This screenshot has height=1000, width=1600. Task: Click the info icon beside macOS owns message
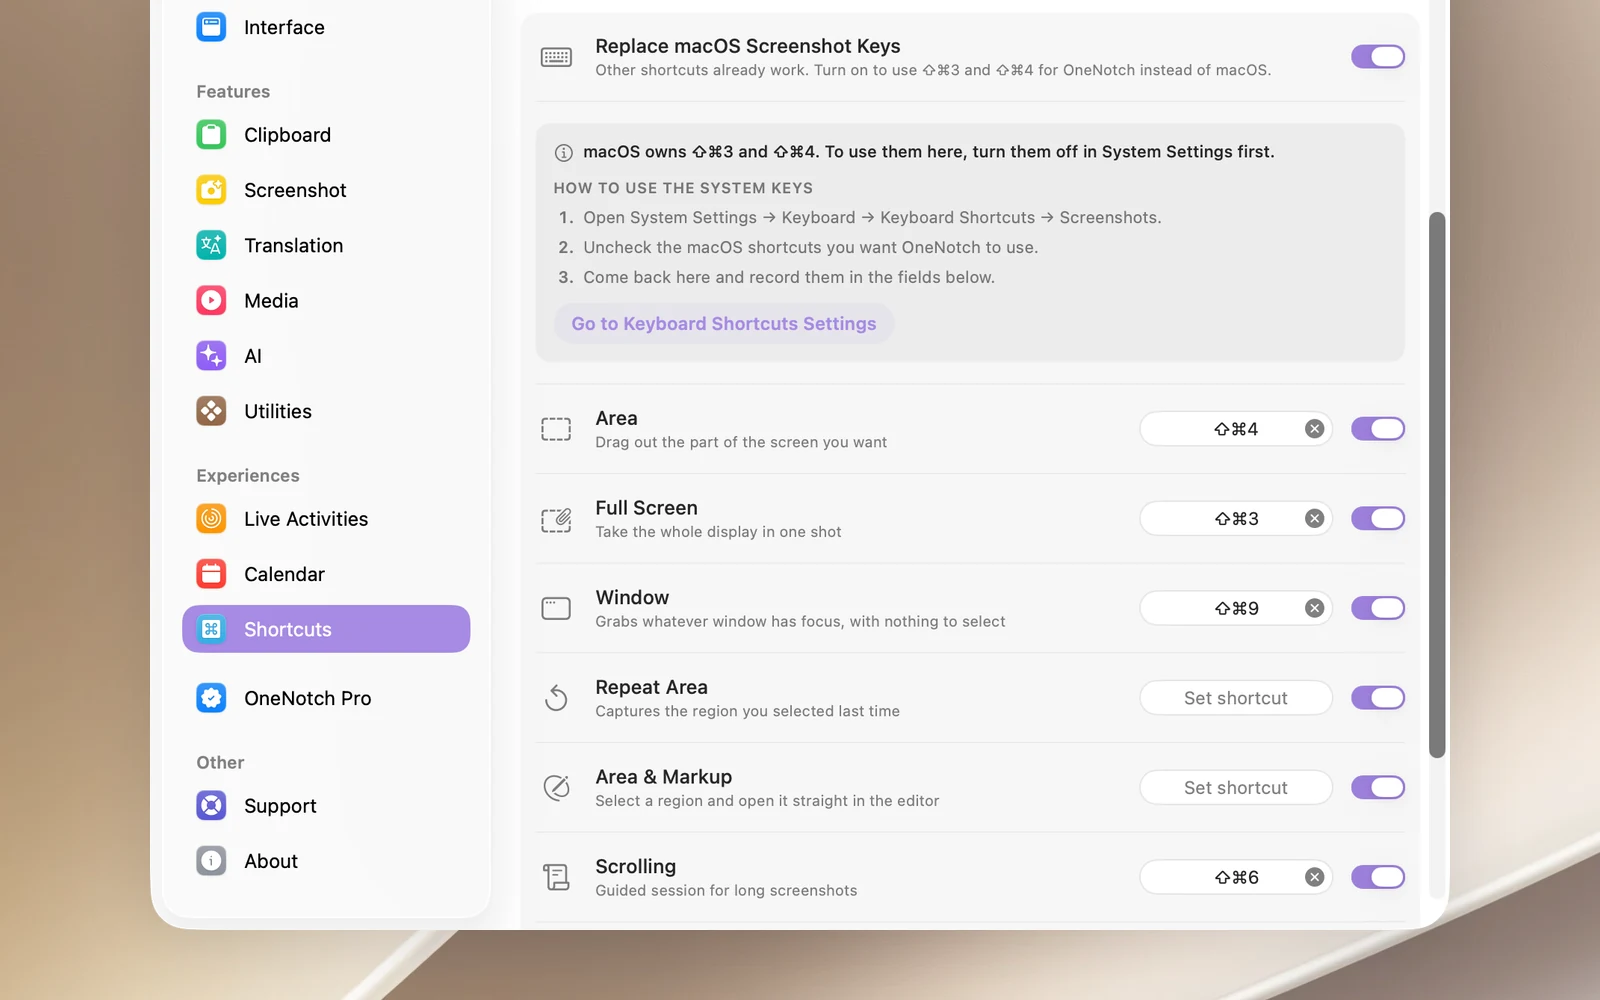tap(564, 153)
